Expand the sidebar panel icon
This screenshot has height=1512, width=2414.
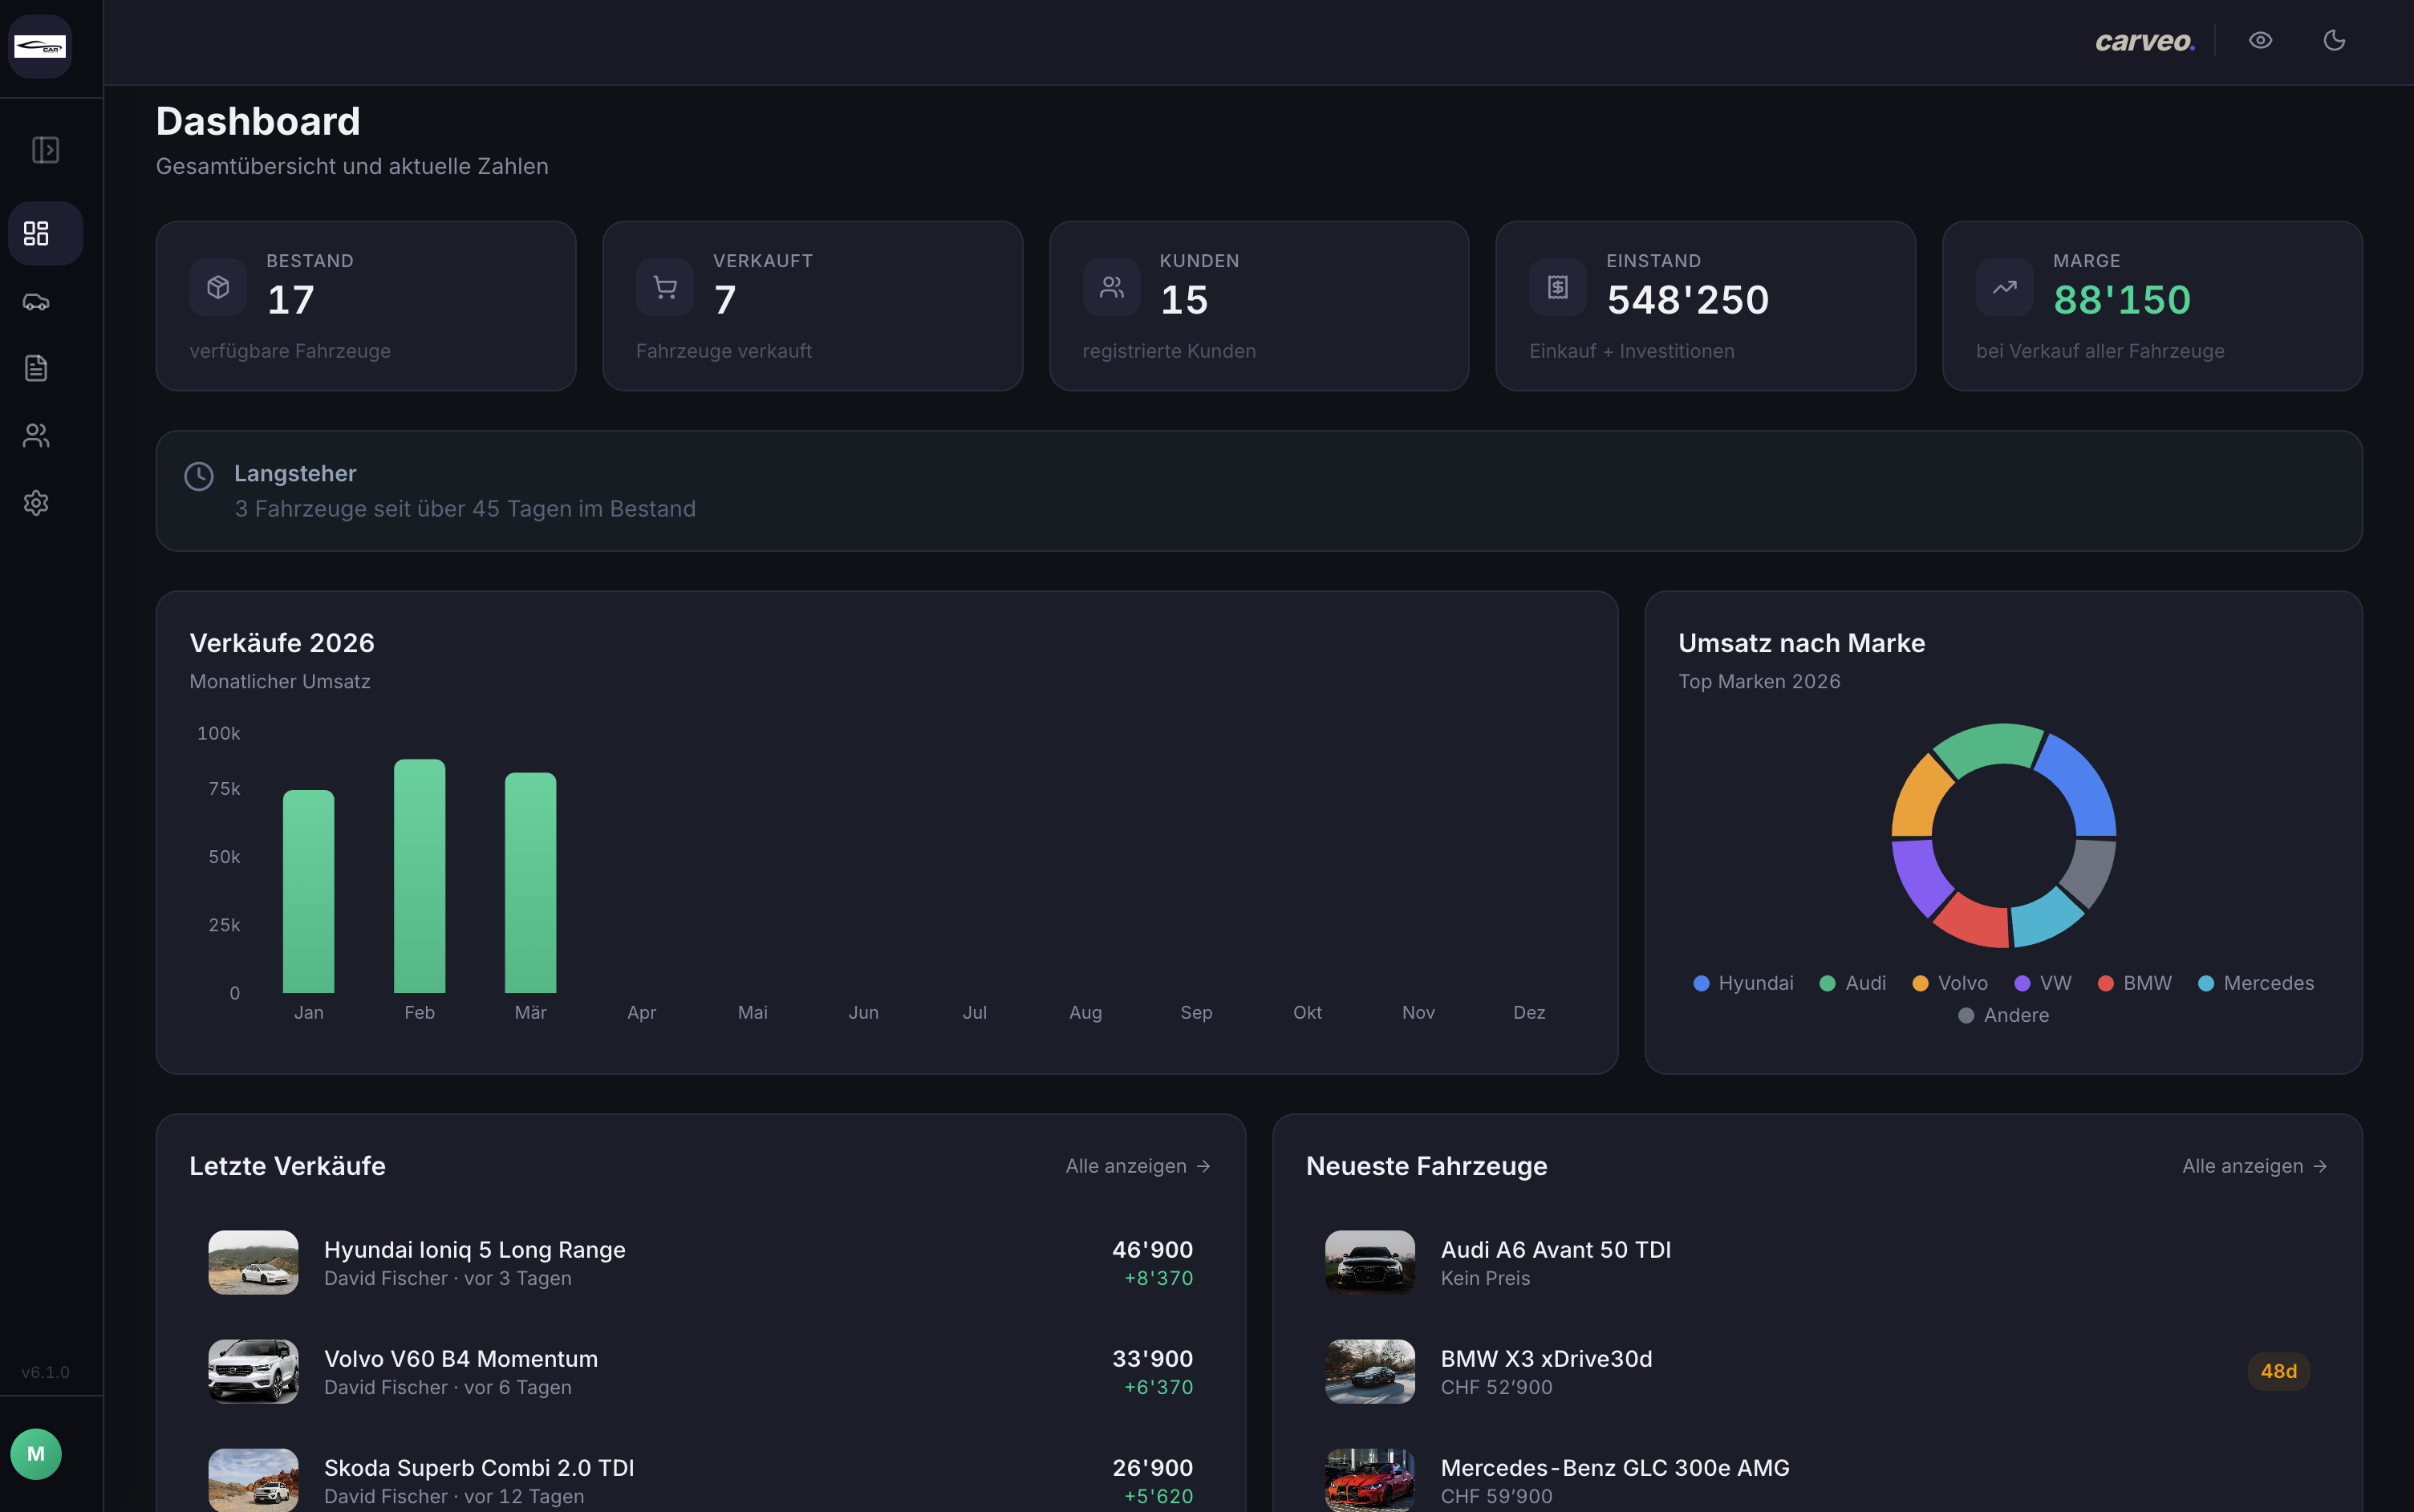(45, 150)
